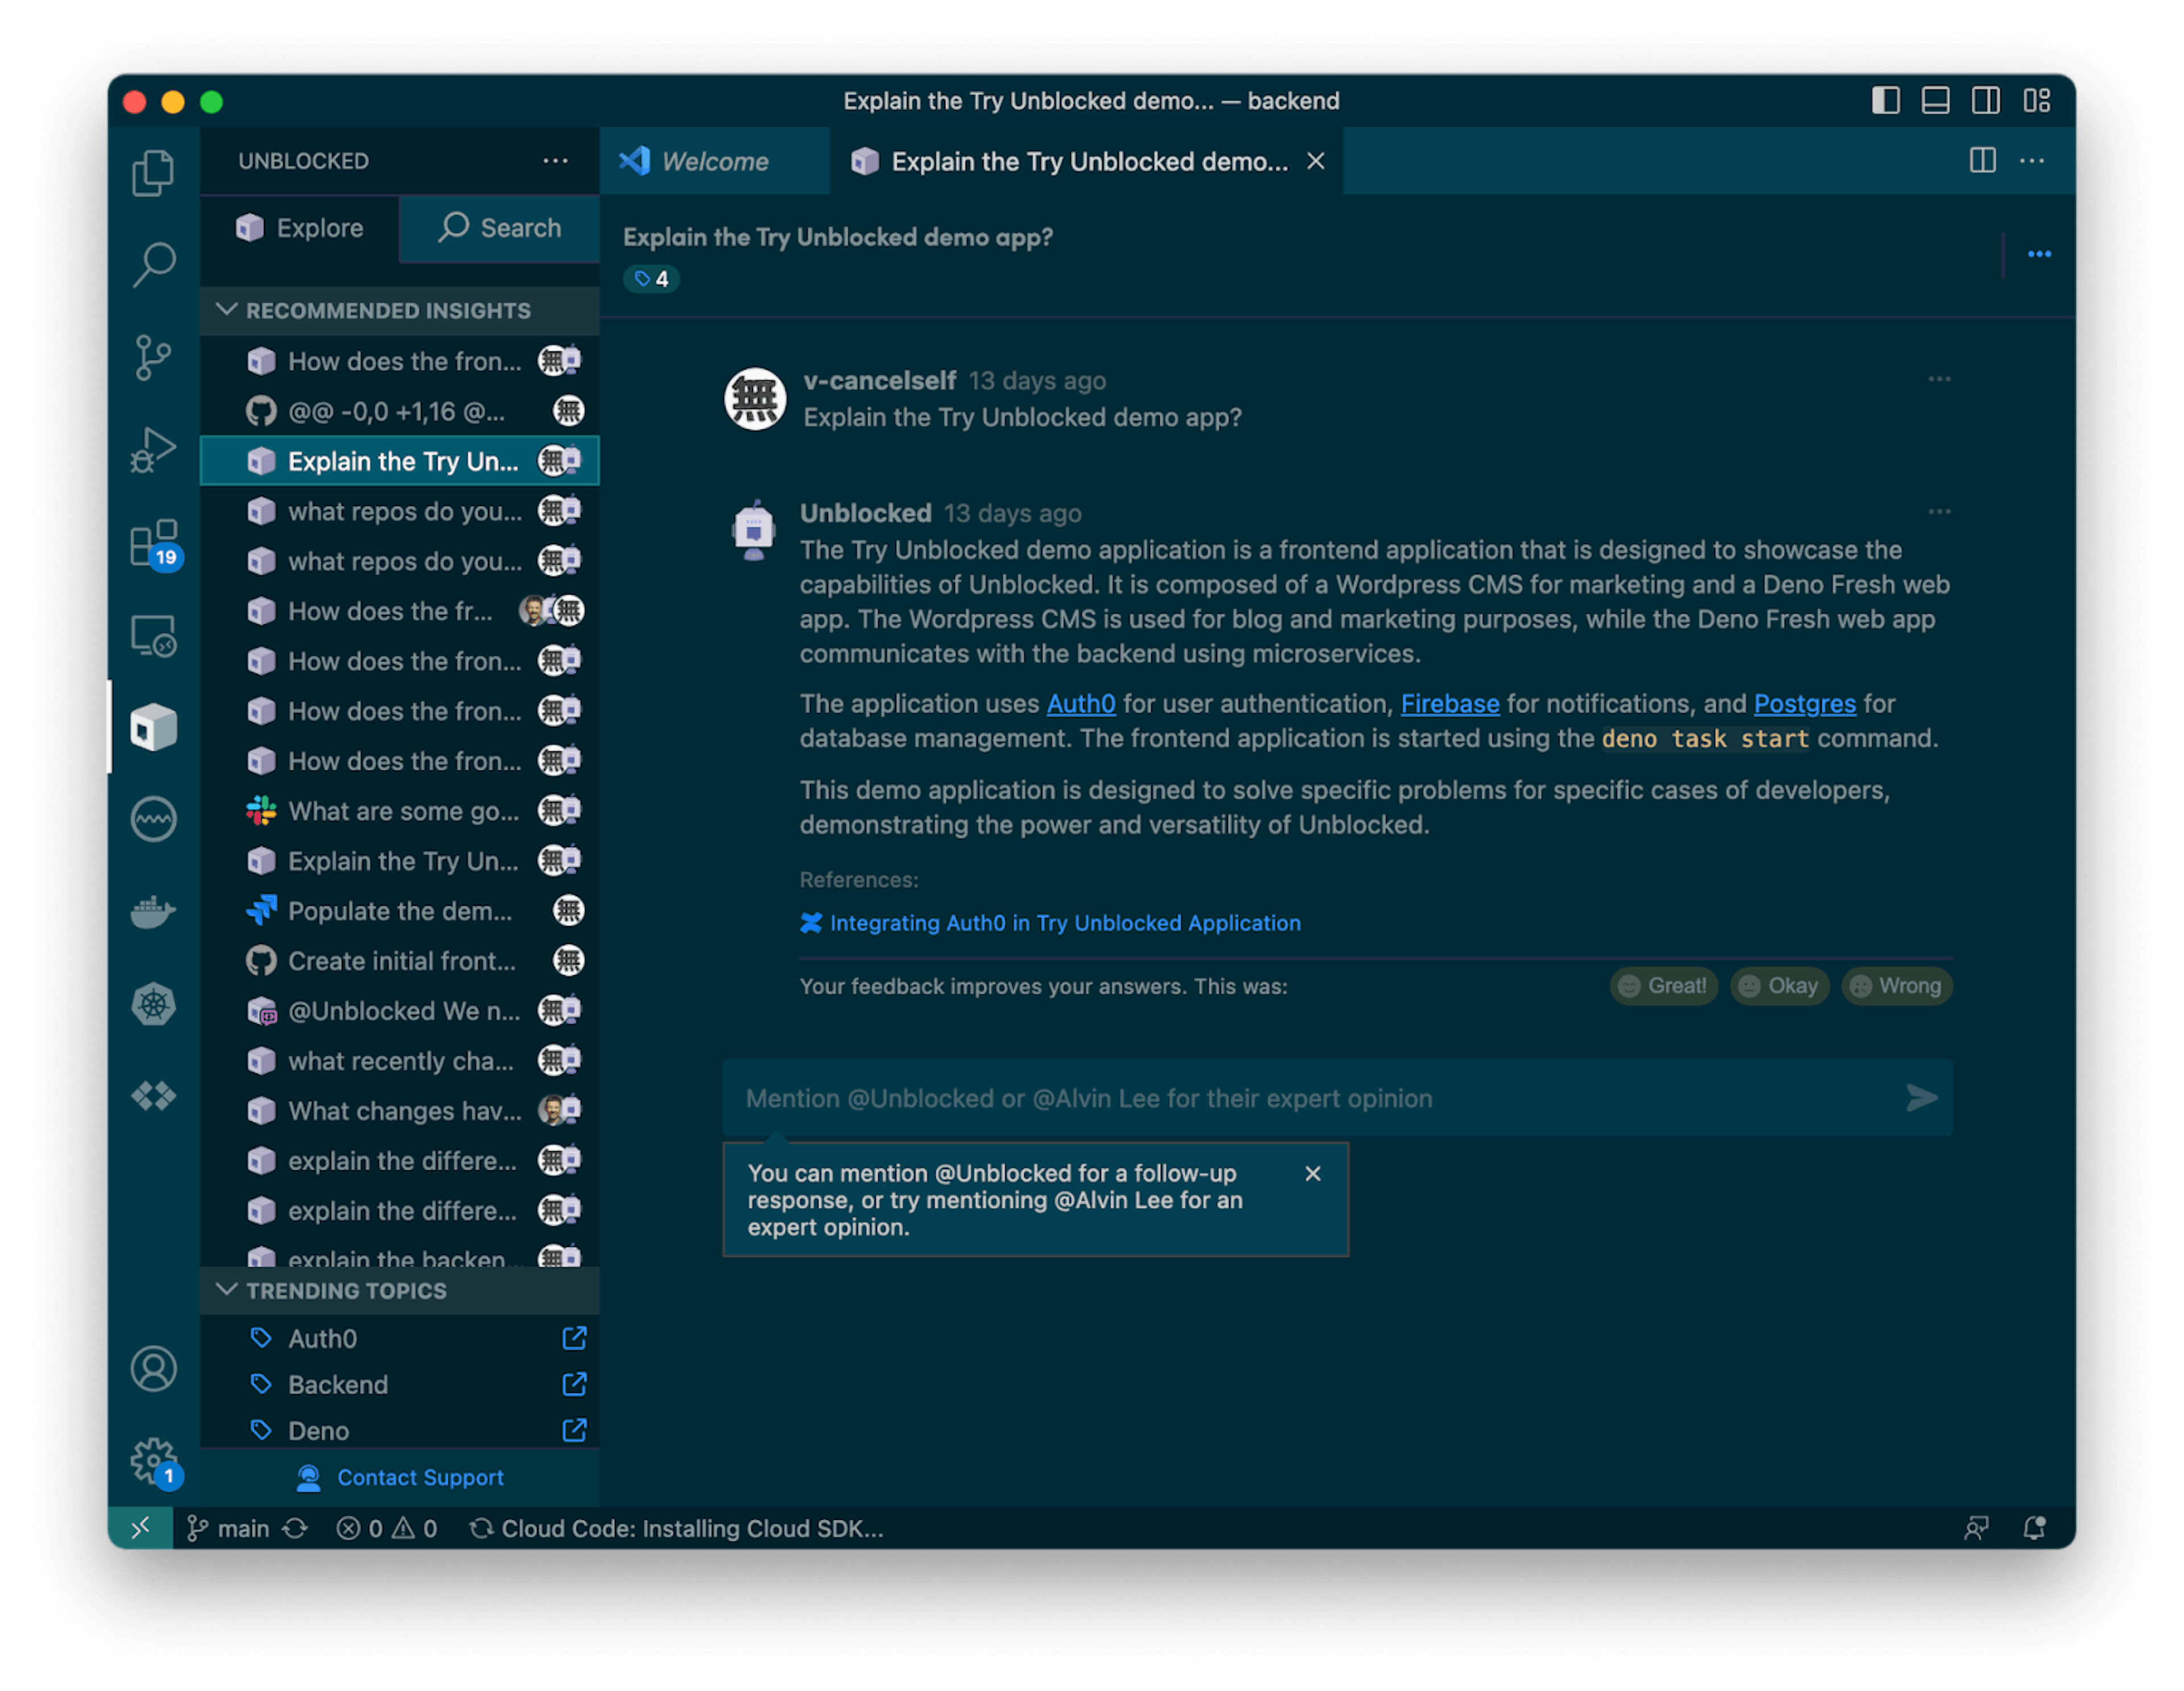Split the editor right
2184x1691 pixels.
coord(1982,160)
